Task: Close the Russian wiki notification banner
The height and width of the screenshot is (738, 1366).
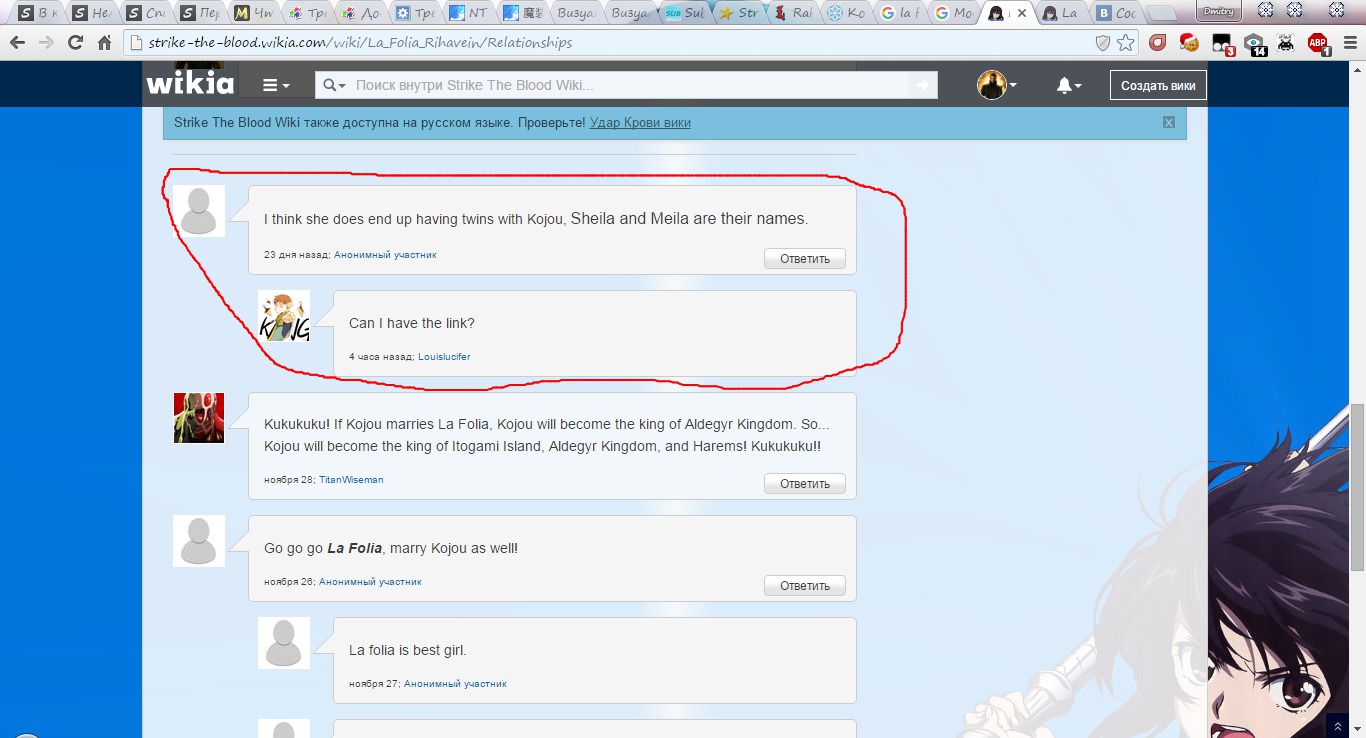Action: tap(1168, 122)
